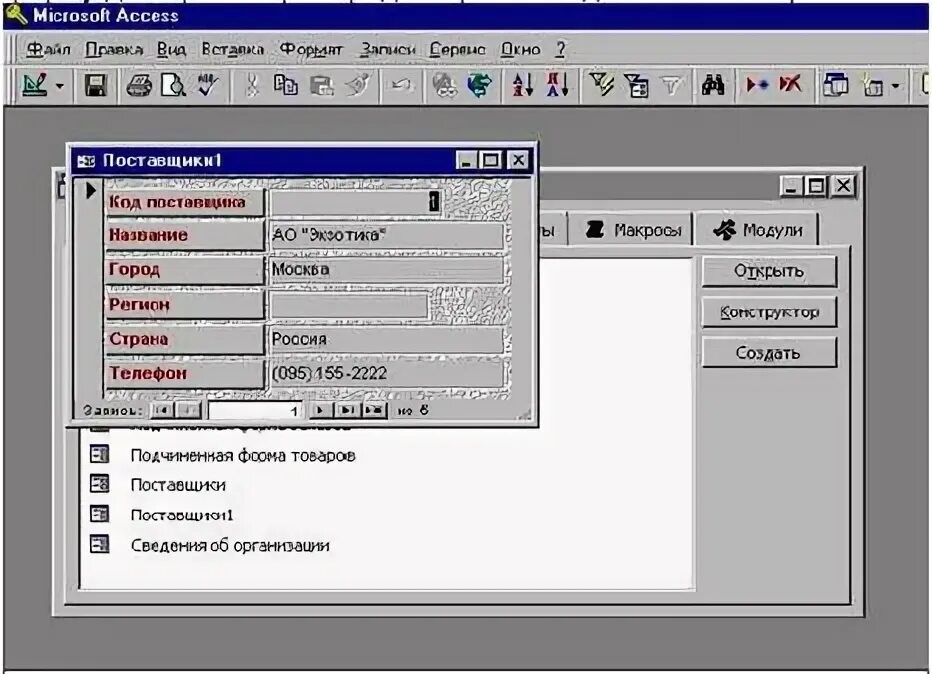The image size is (932, 674).
Task: Click the Database Window icon
Action: coord(835,86)
